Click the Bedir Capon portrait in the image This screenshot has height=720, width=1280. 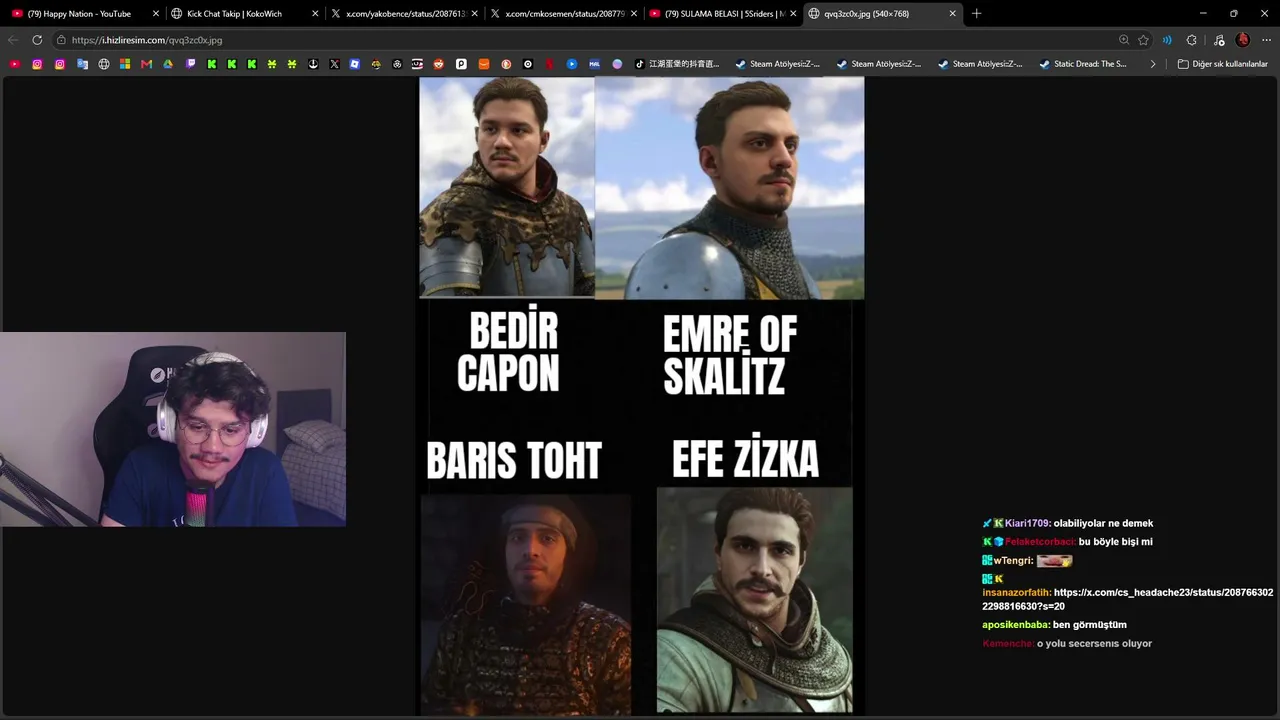pos(507,187)
